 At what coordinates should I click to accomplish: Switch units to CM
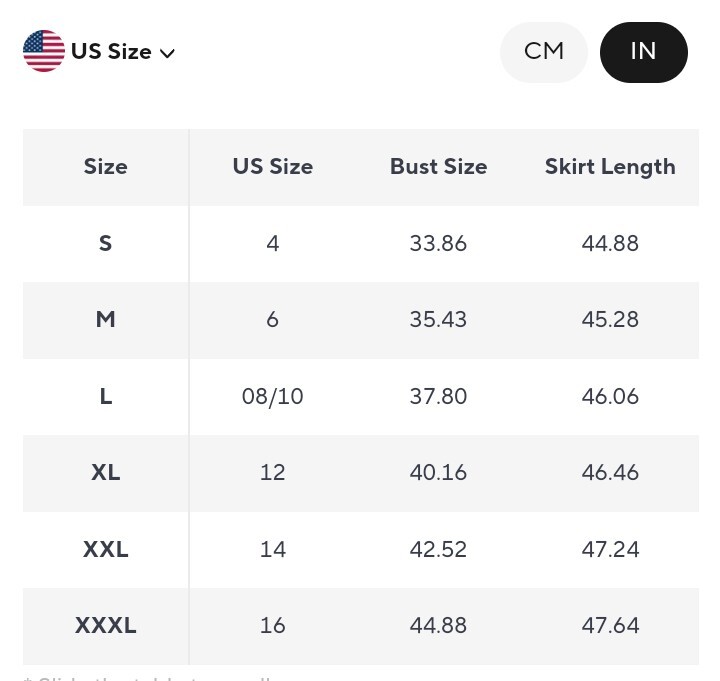point(544,52)
